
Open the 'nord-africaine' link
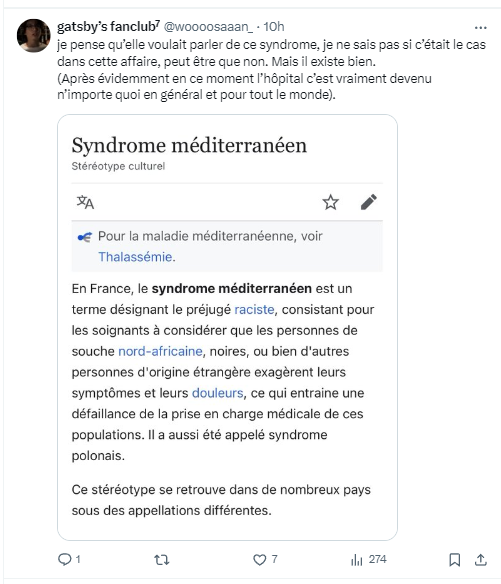pyautogui.click(x=160, y=351)
